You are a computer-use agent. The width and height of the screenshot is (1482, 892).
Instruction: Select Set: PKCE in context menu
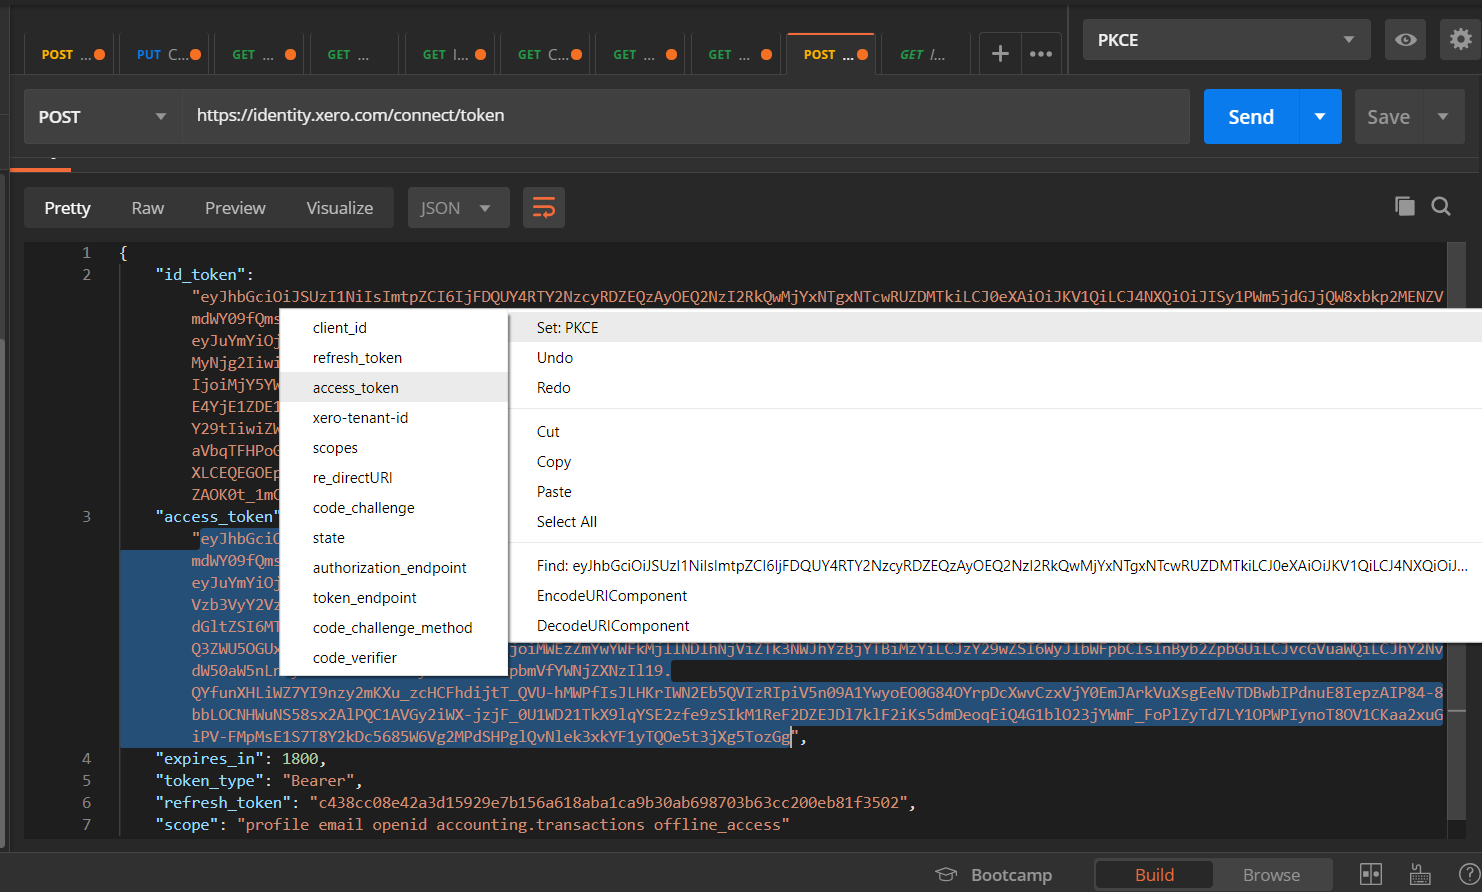996,328
